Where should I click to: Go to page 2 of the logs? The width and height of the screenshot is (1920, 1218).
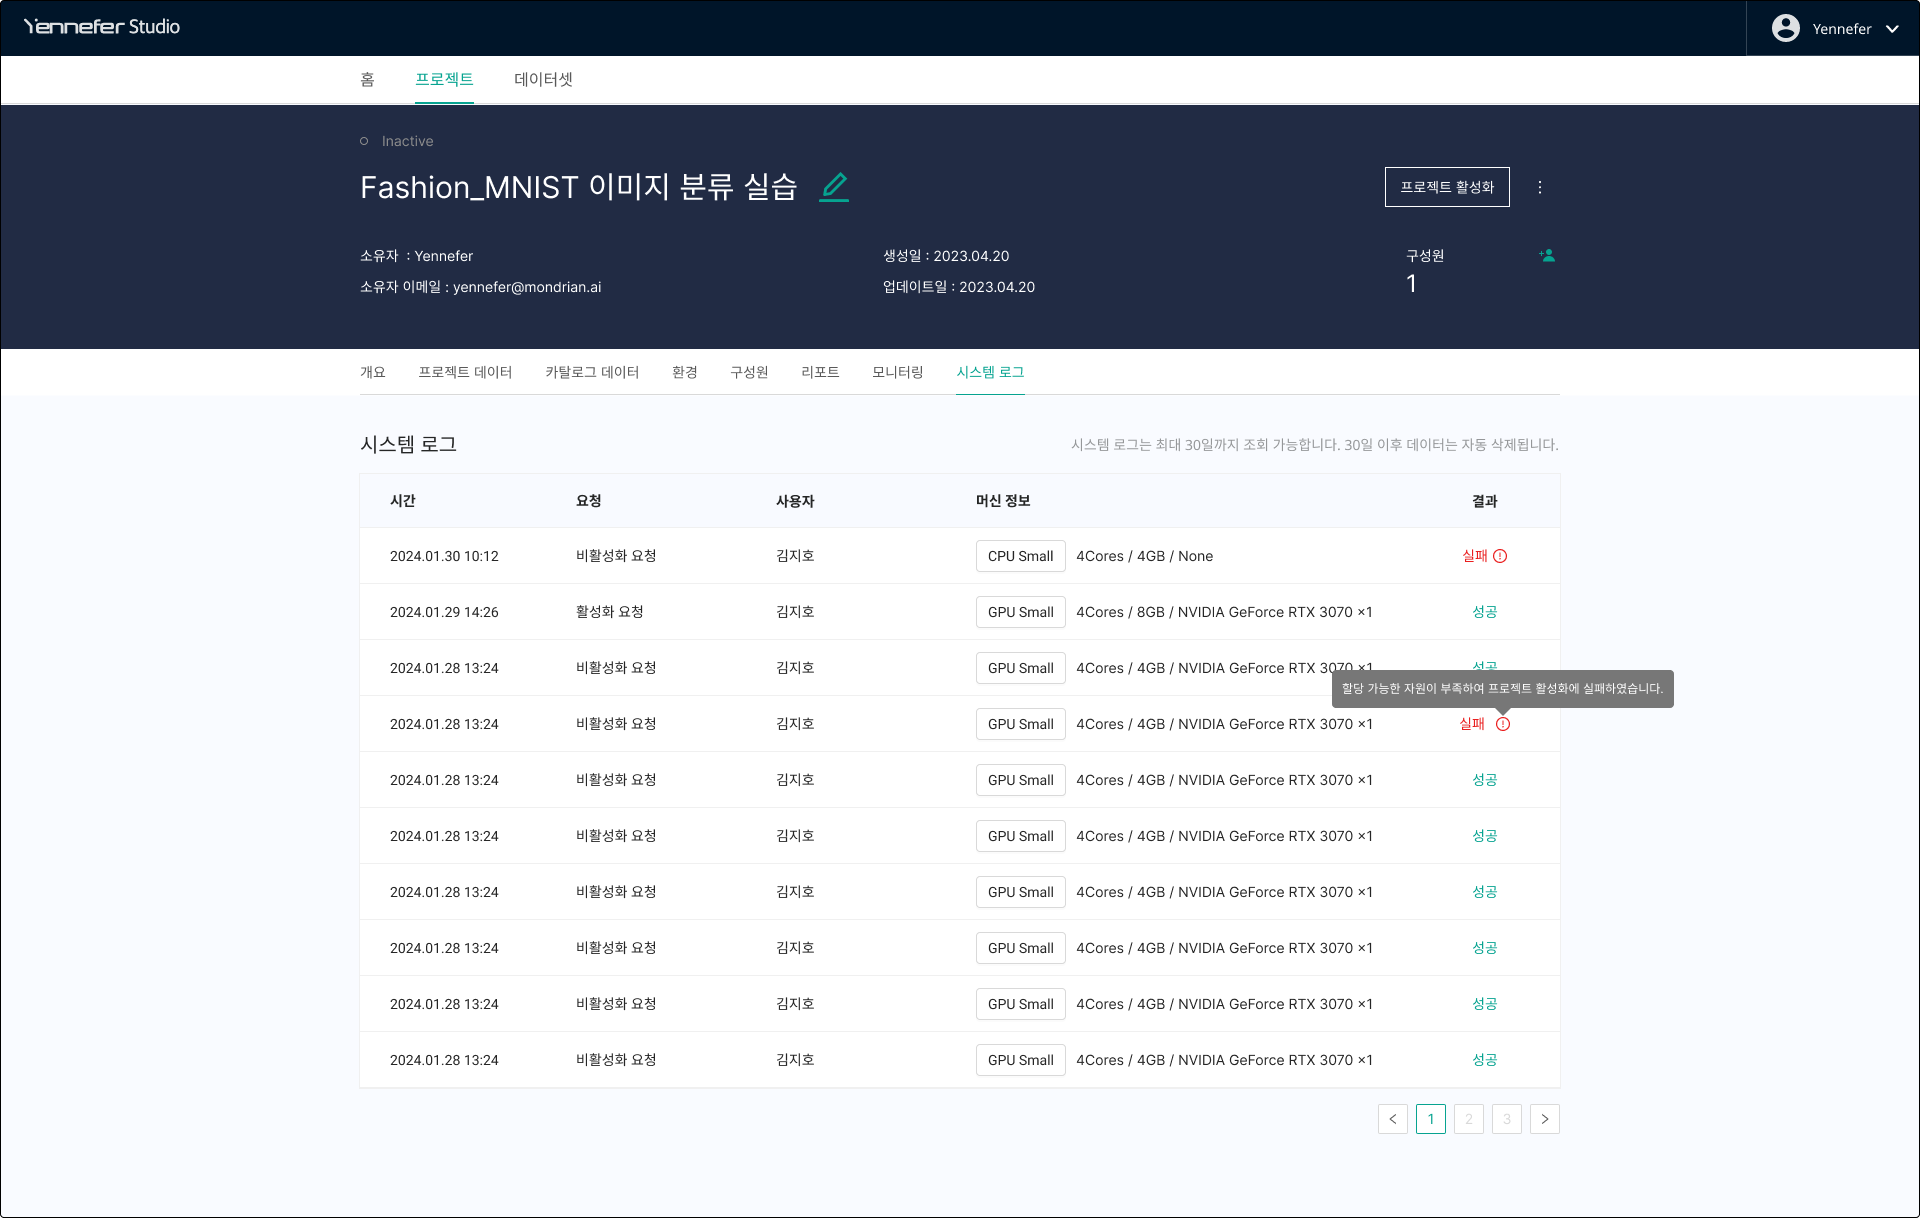1469,1119
